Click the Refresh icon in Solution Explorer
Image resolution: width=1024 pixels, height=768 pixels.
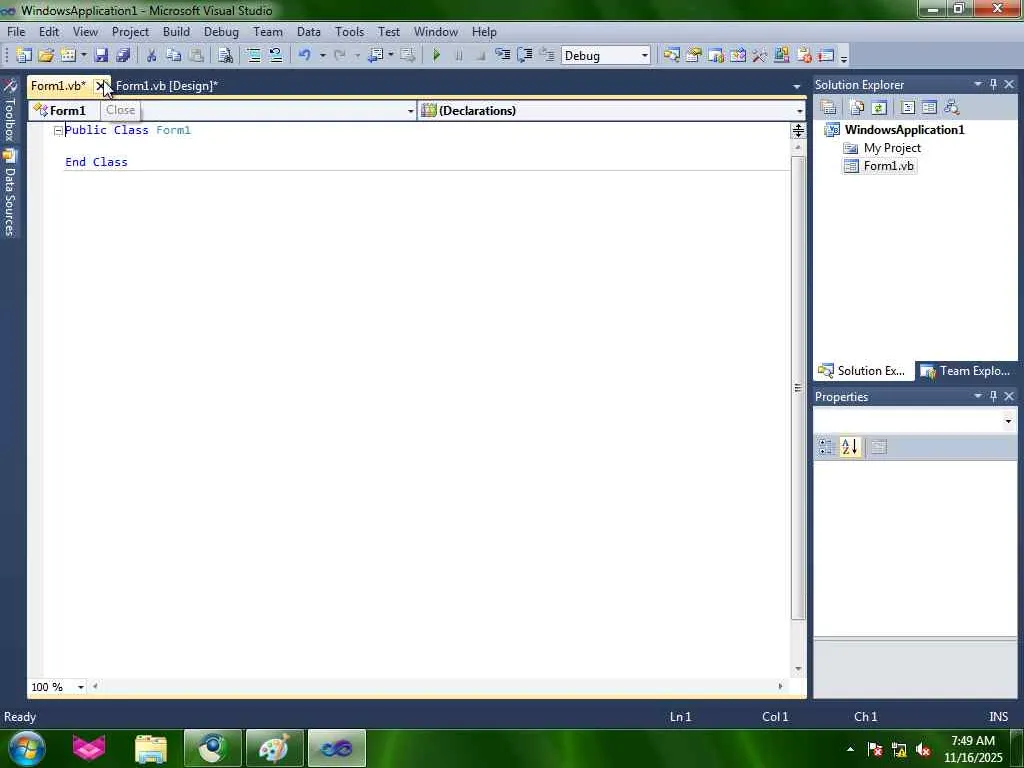click(x=879, y=108)
